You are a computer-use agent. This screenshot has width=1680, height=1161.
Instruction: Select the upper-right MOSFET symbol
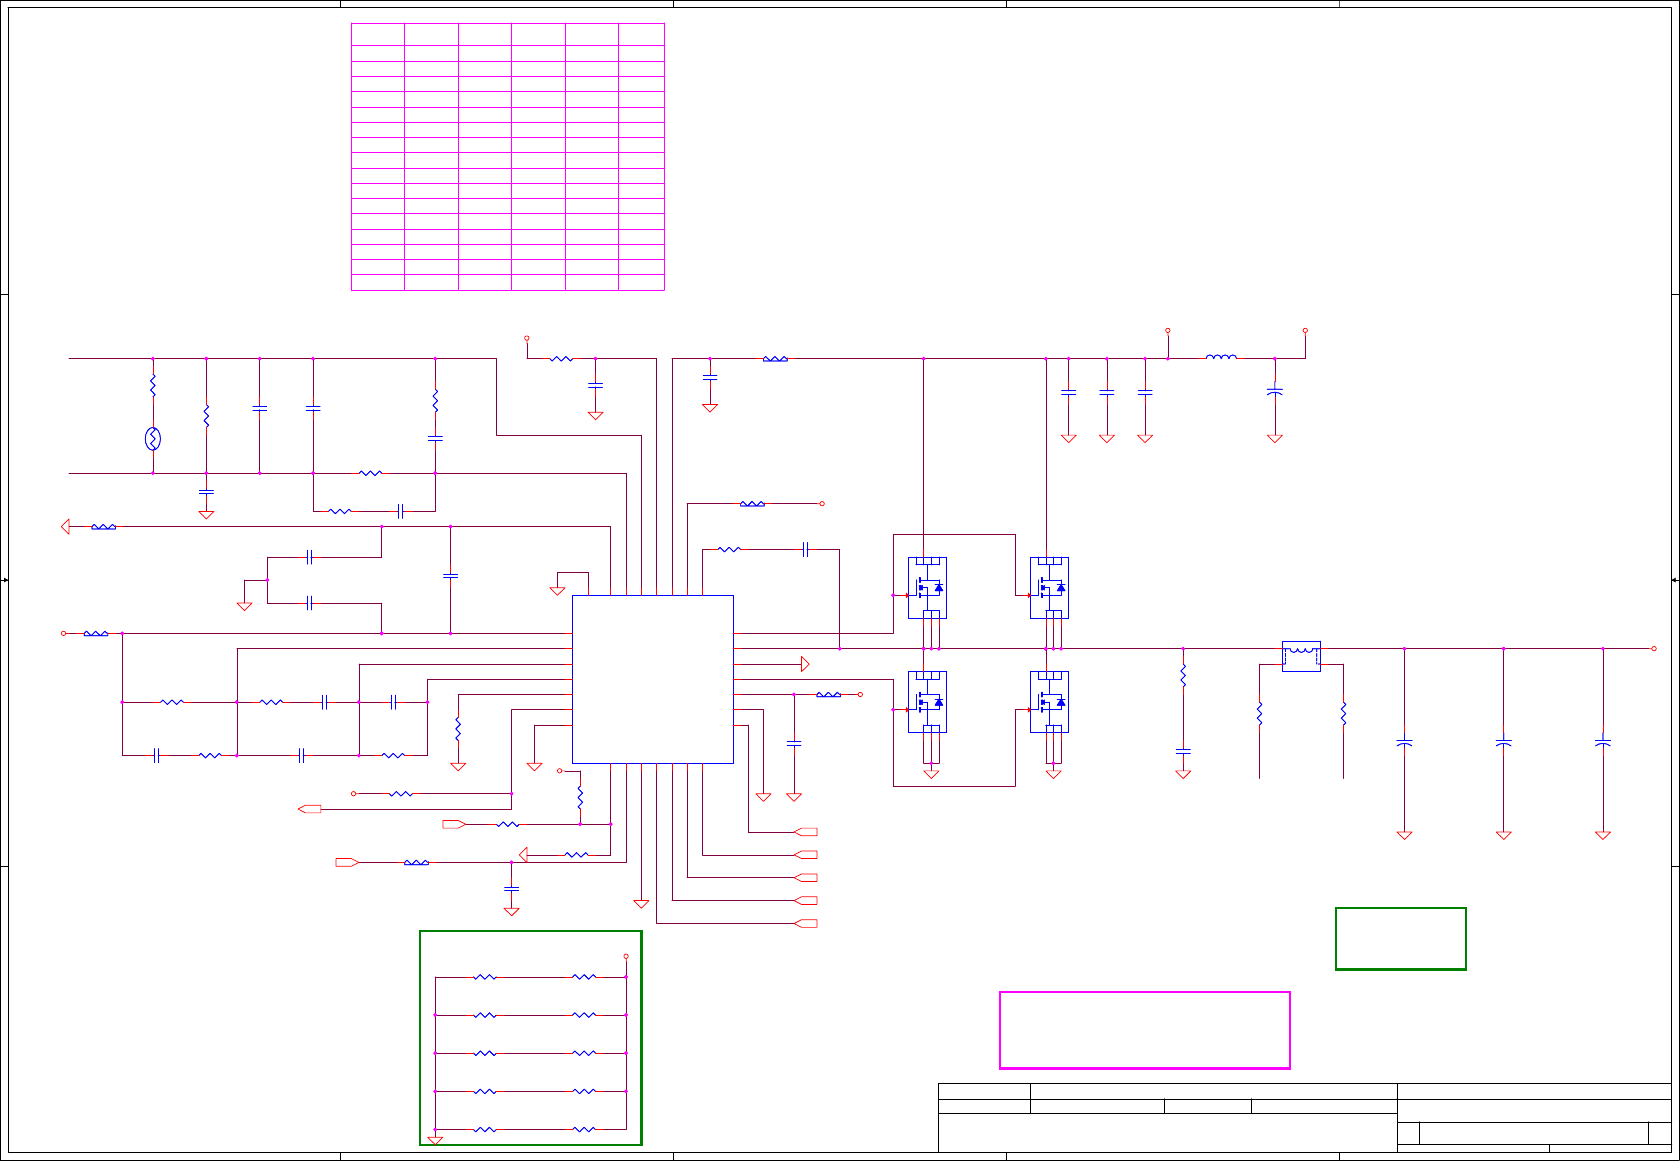click(1049, 588)
